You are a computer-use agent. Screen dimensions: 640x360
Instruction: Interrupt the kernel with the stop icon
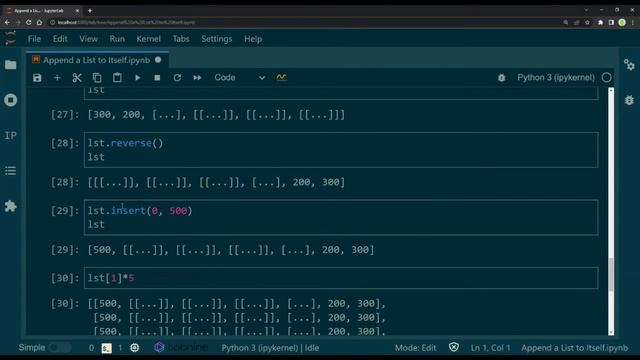coord(157,78)
